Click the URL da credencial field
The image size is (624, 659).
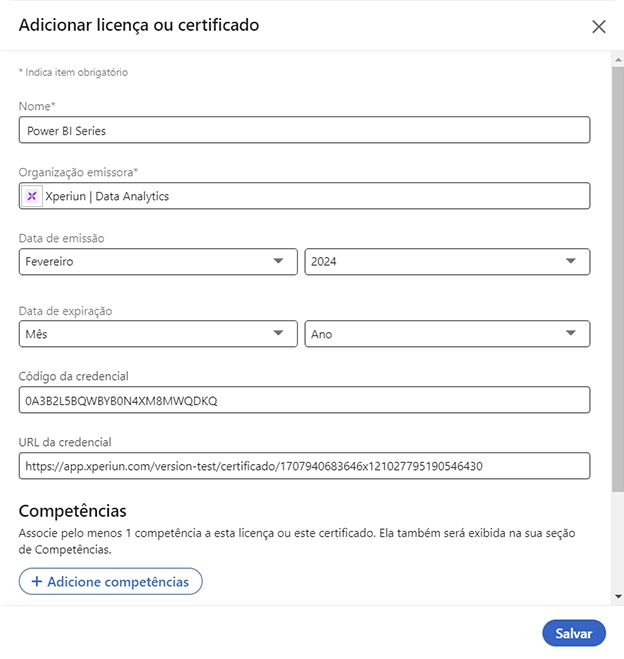[304, 466]
